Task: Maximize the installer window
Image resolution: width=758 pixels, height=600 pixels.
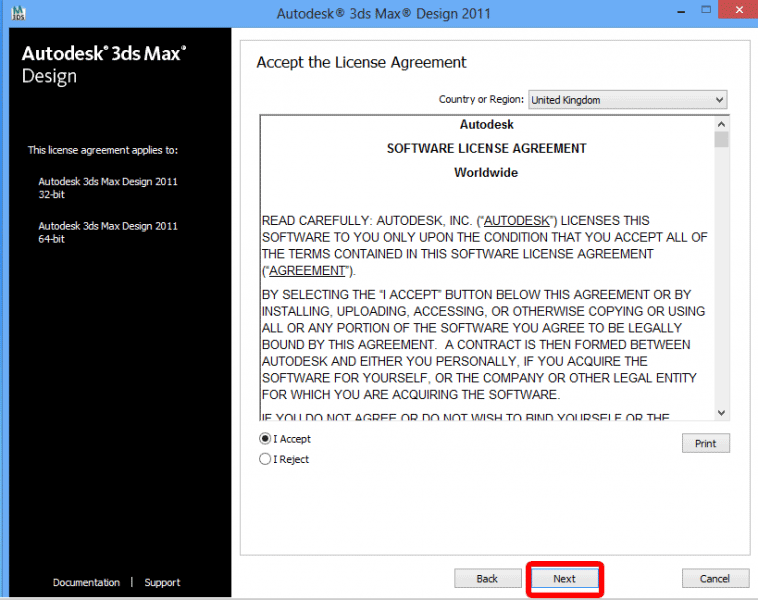Action: click(706, 10)
